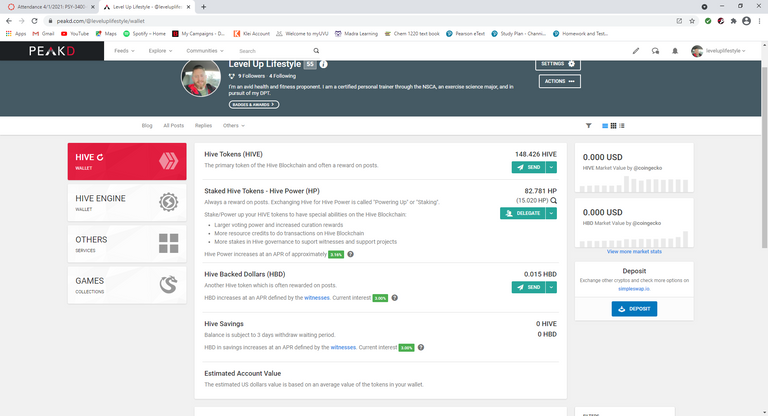Switch to Attendance 4/1/2021 browser tab
The height and width of the screenshot is (416, 768).
coord(49,7)
